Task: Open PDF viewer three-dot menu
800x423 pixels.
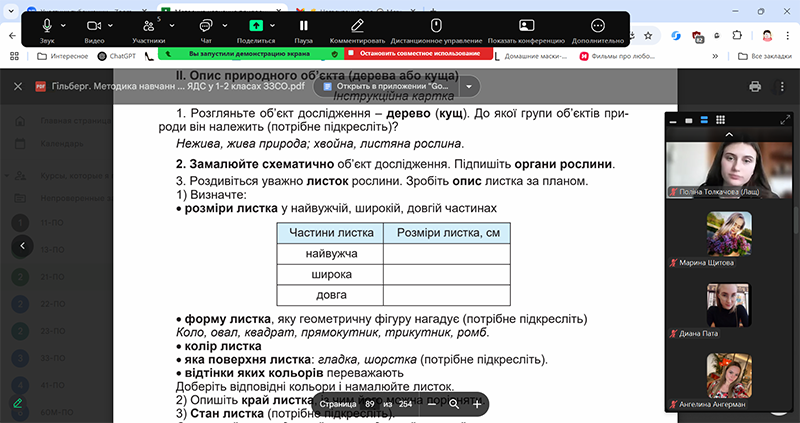Action: [781, 86]
